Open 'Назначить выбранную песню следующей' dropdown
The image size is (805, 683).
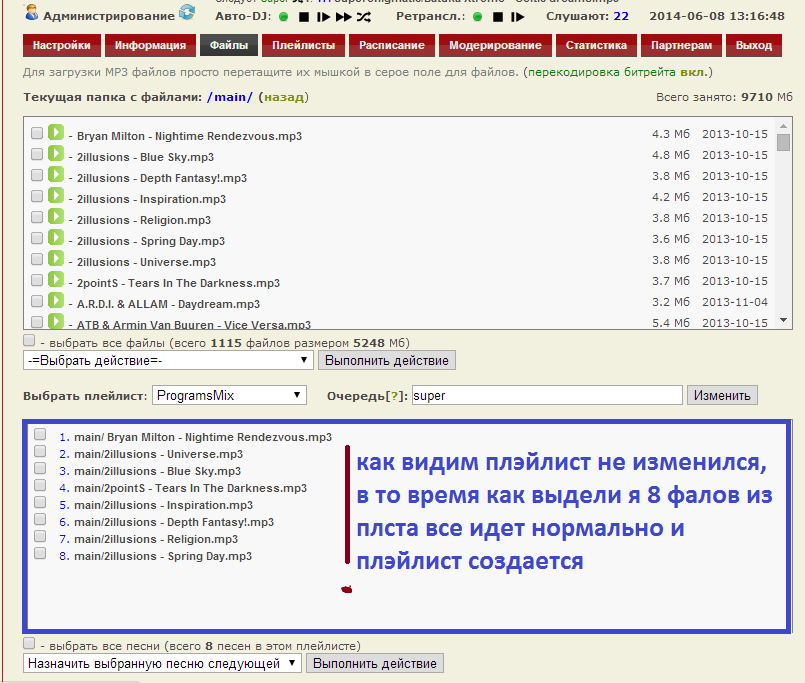pyautogui.click(x=162, y=663)
